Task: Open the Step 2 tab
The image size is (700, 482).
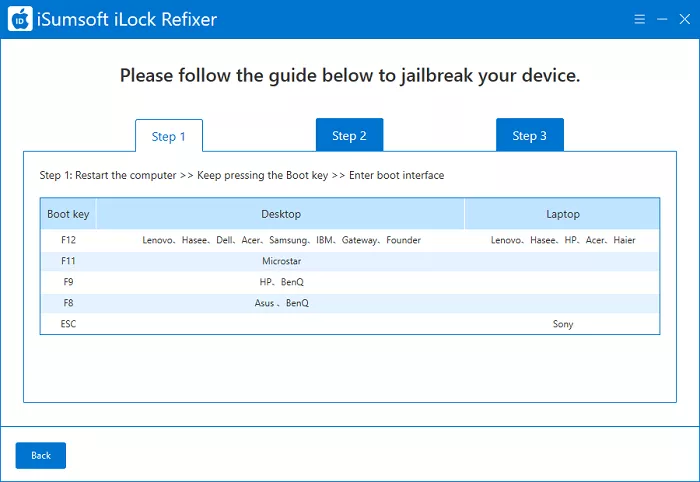Action: [349, 136]
